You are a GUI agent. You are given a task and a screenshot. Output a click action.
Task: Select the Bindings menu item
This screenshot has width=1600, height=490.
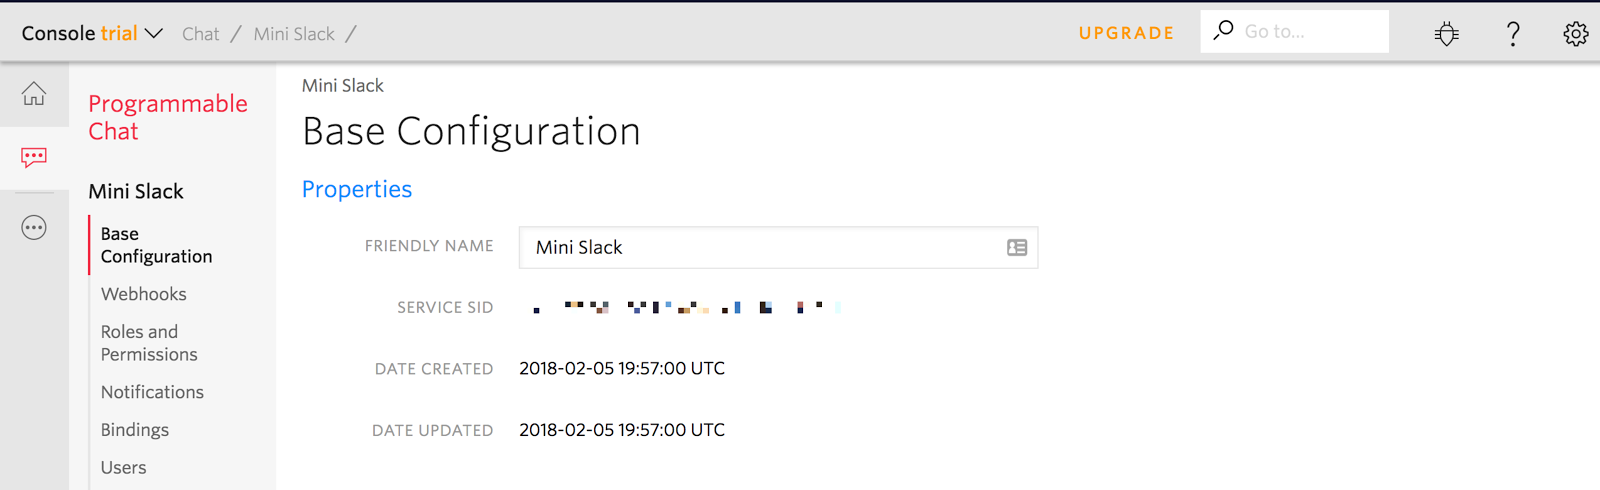click(135, 430)
